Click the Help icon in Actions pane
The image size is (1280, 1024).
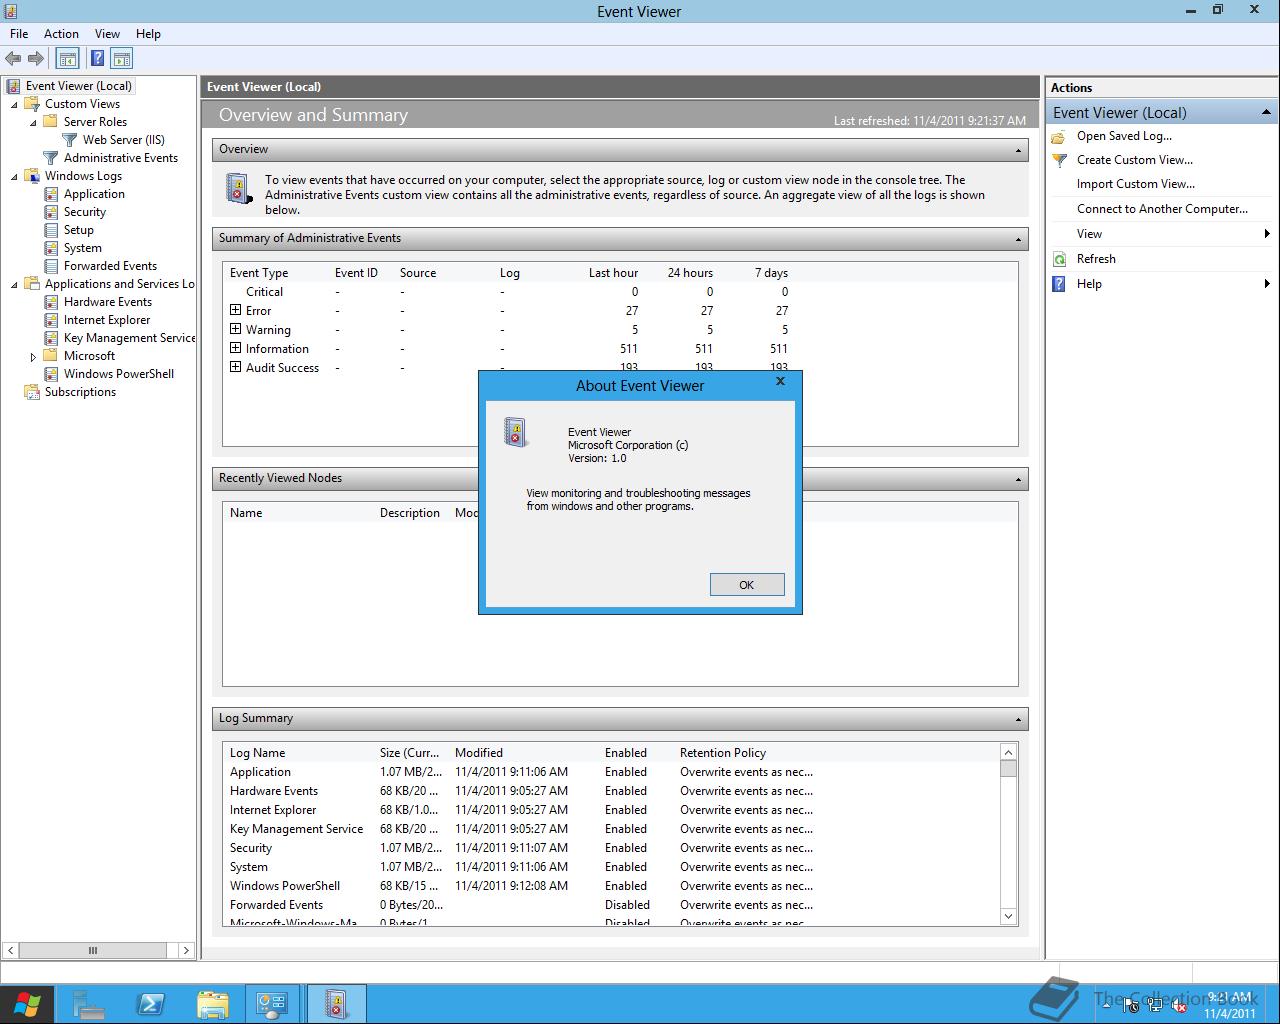point(1060,284)
